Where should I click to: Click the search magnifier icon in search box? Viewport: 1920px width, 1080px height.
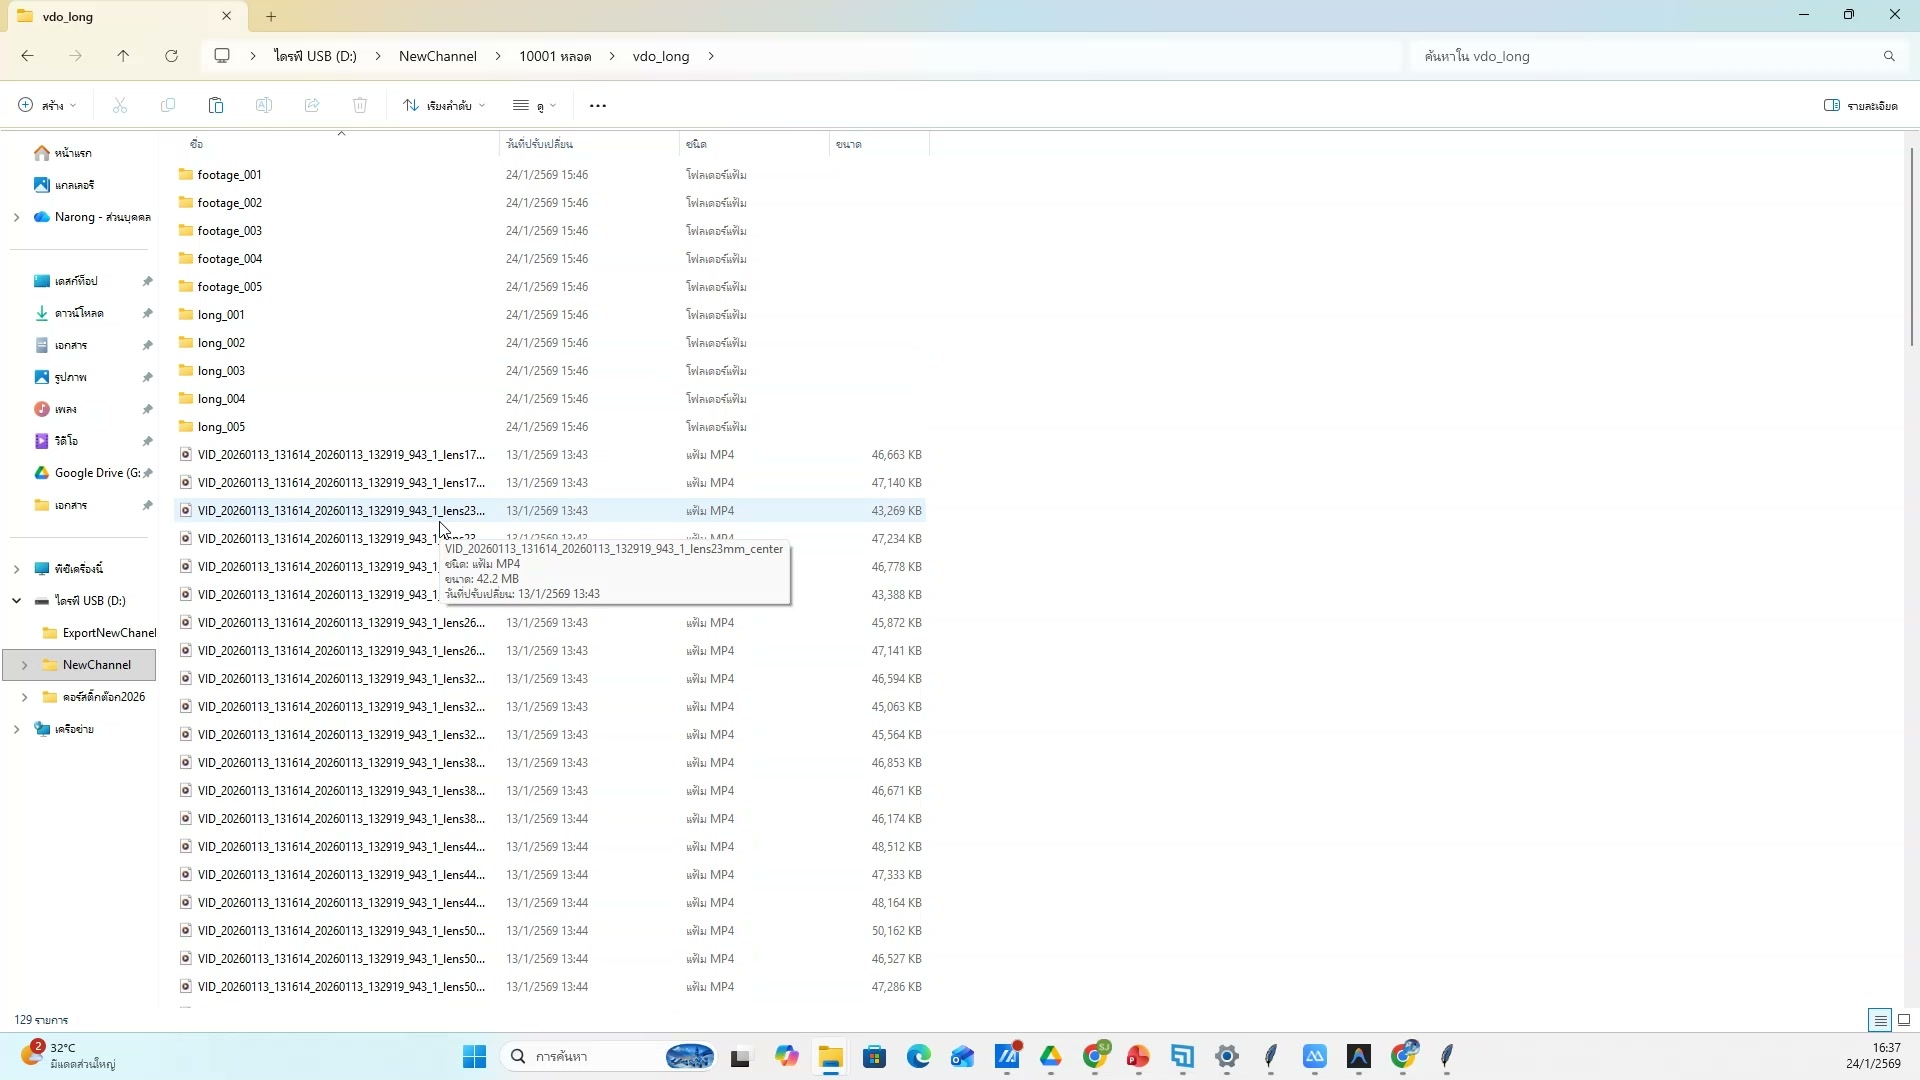tap(1889, 56)
